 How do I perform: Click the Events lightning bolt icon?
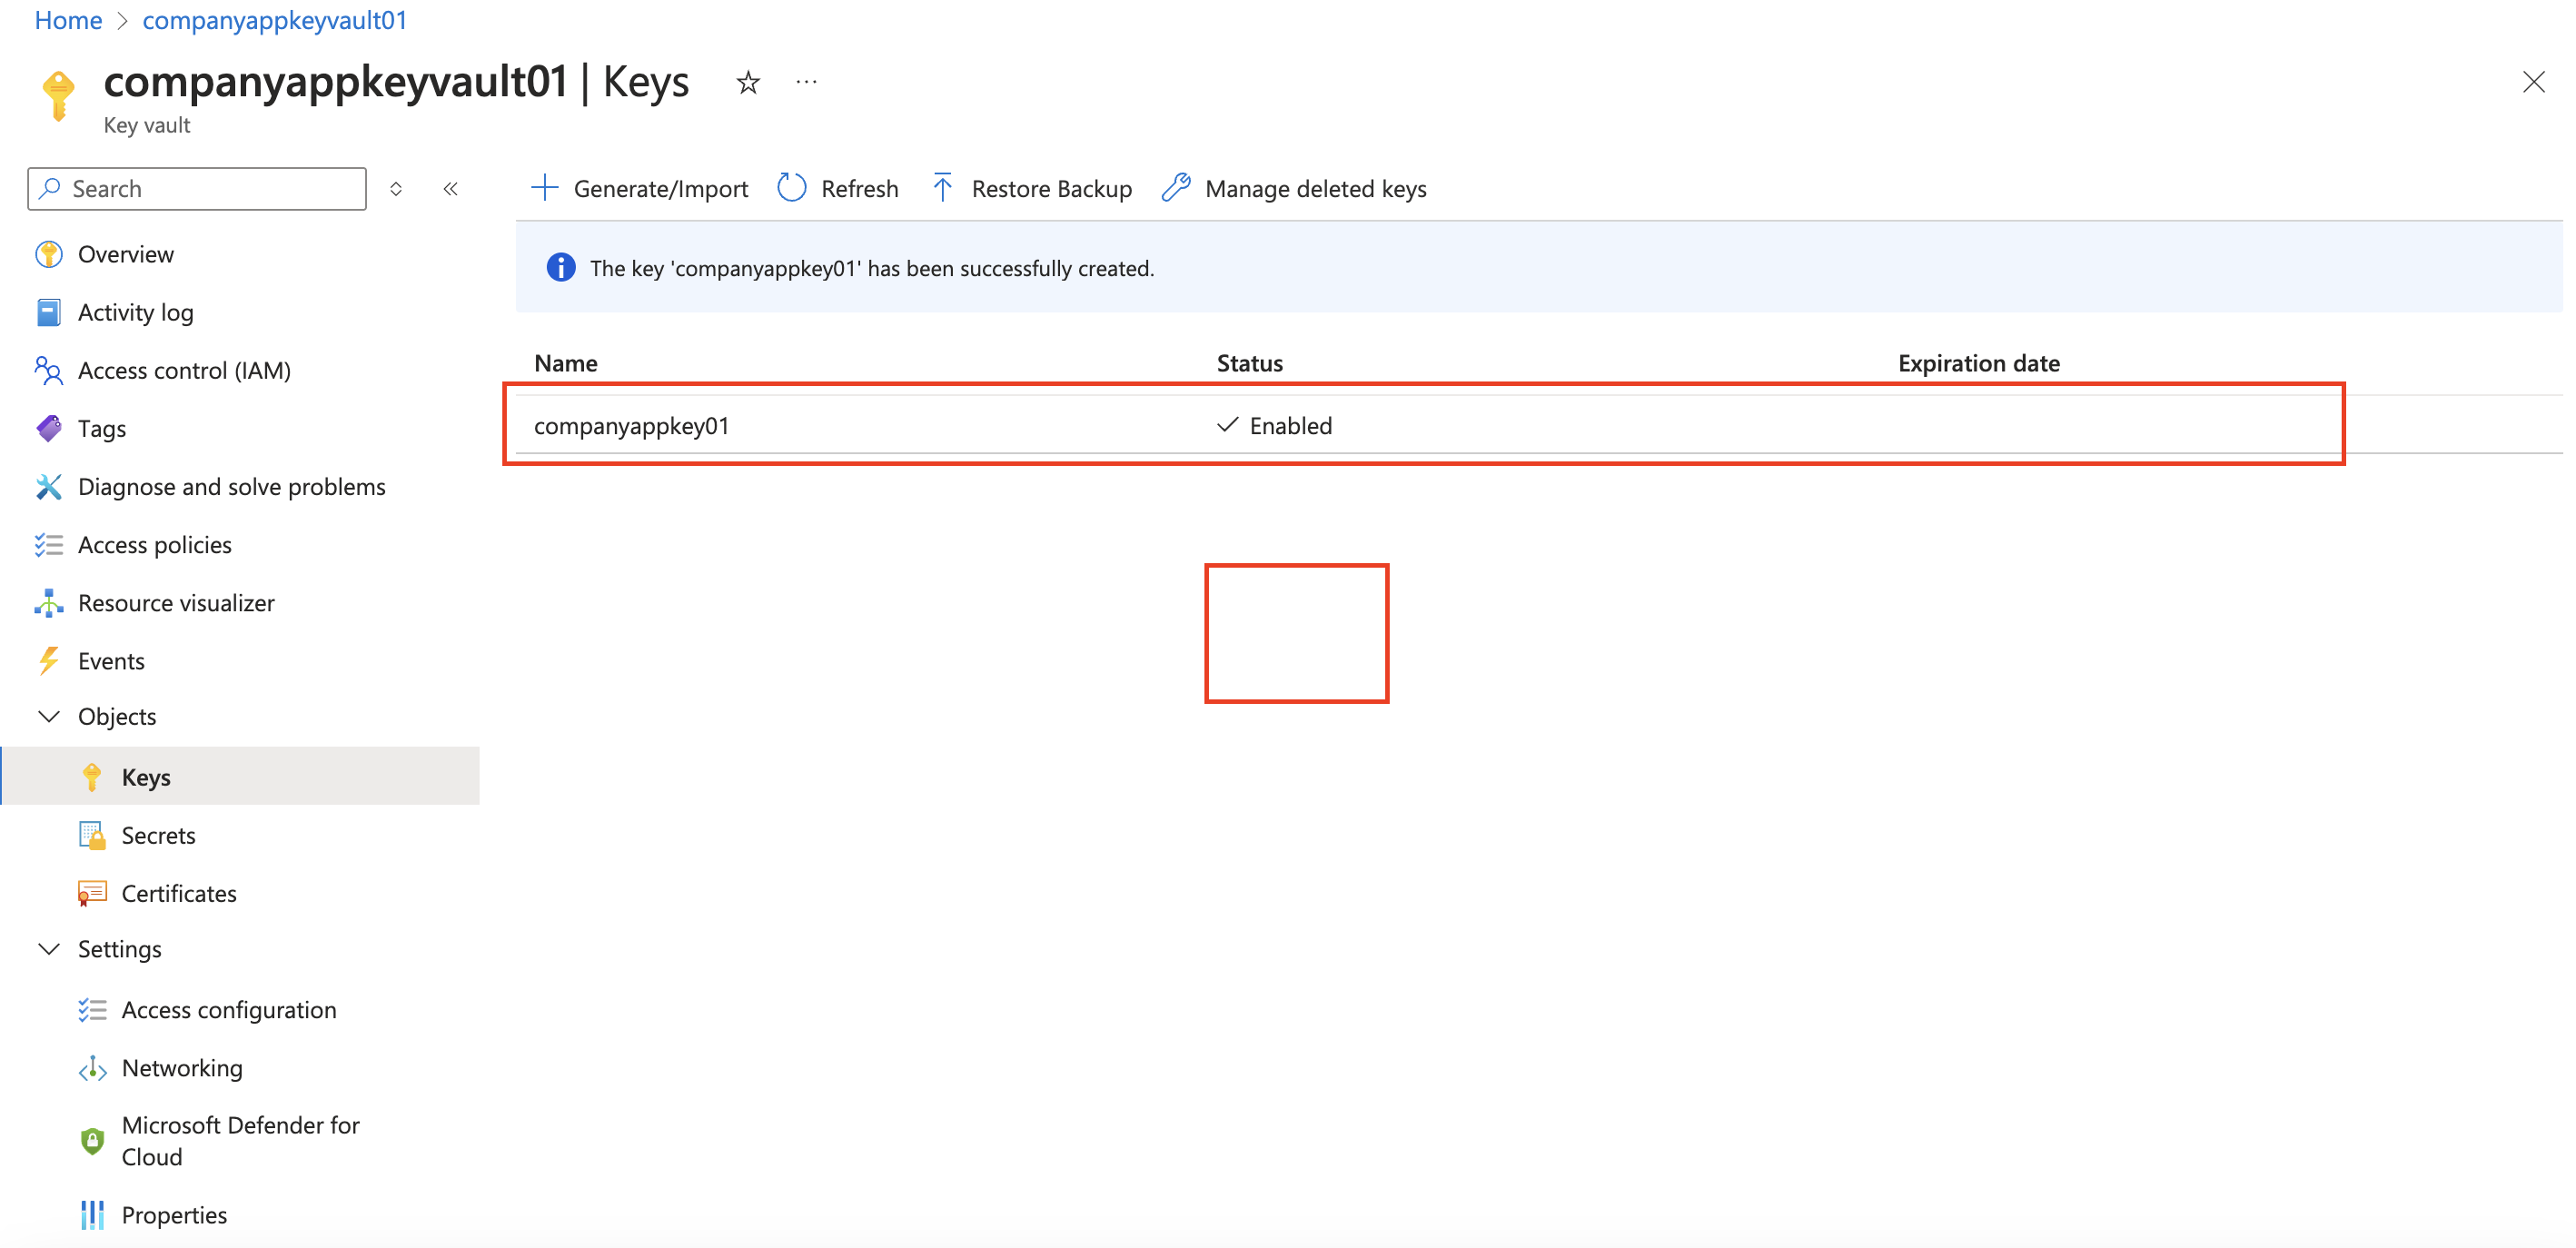[48, 661]
